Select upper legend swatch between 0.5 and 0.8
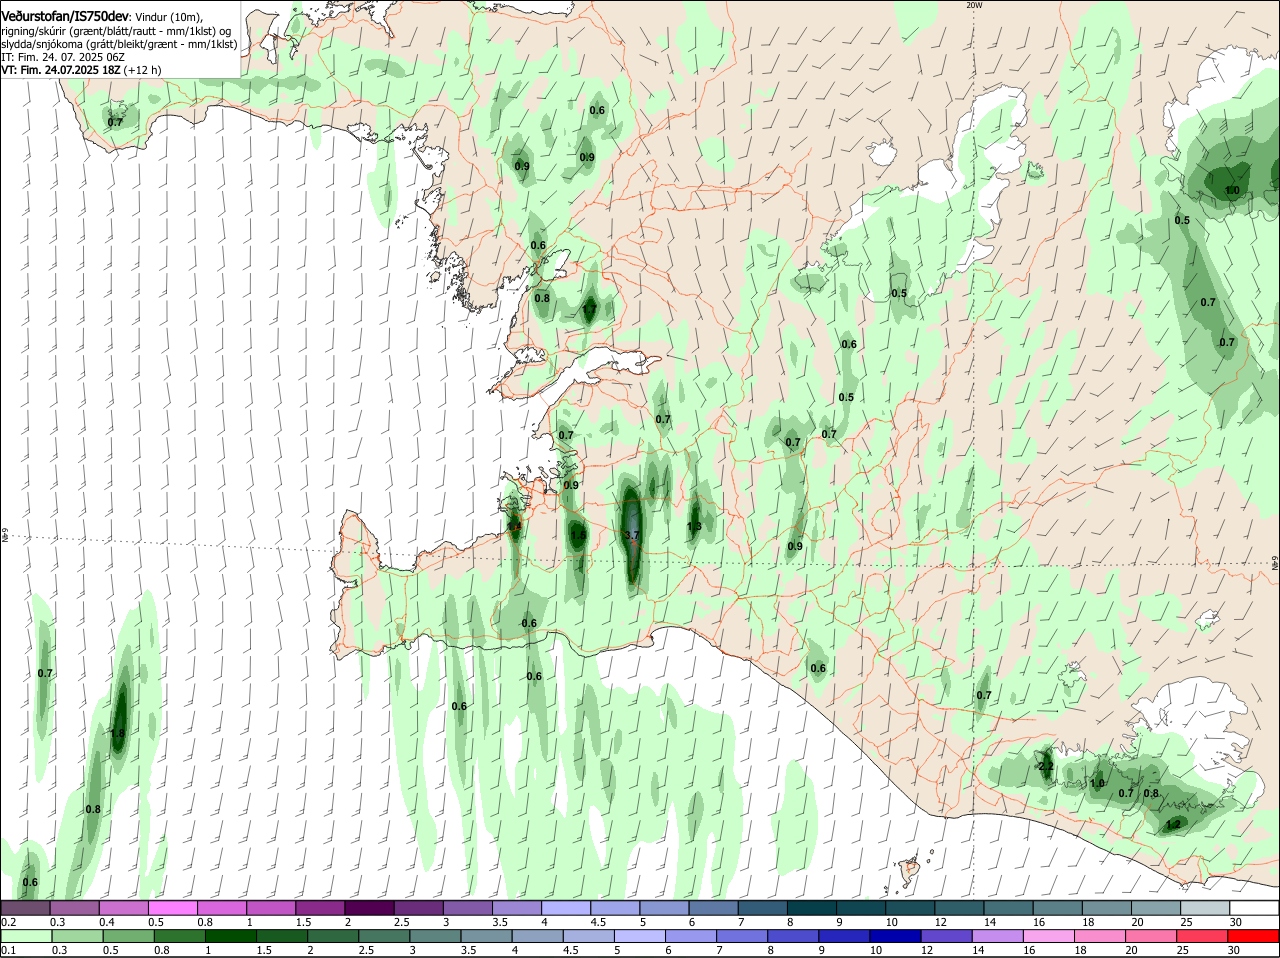Viewport: 1280px width, 958px height. point(173,908)
